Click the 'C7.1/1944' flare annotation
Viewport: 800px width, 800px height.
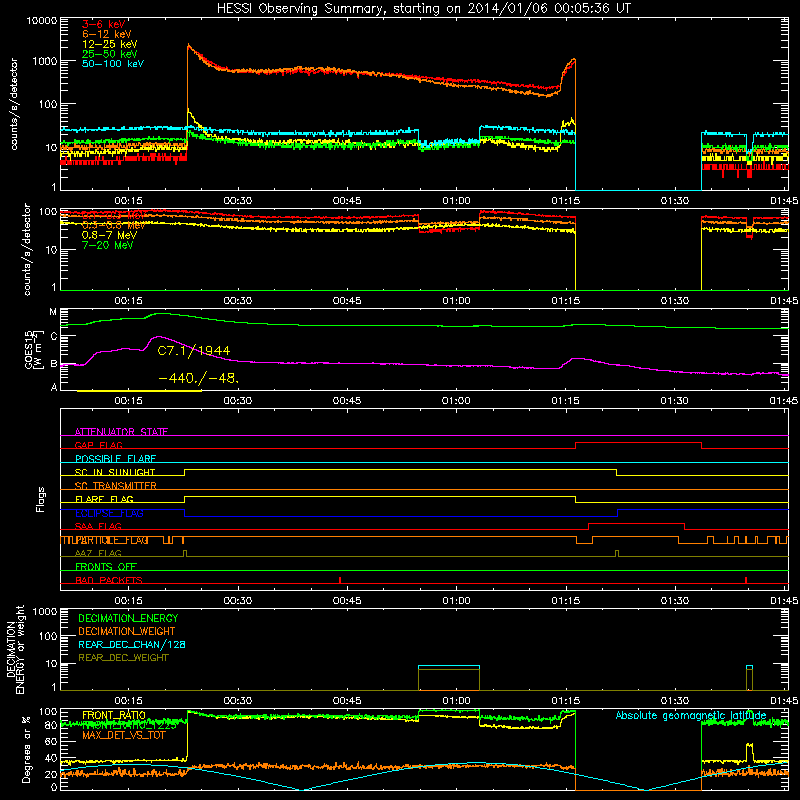(194, 351)
